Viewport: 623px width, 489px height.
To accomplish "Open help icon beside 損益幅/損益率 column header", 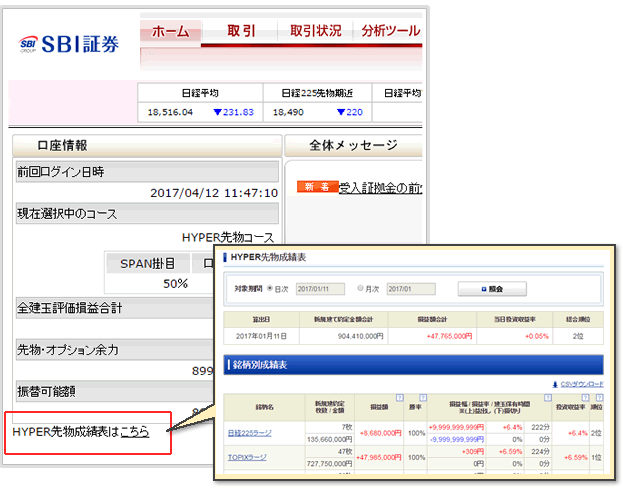I will click(x=548, y=397).
